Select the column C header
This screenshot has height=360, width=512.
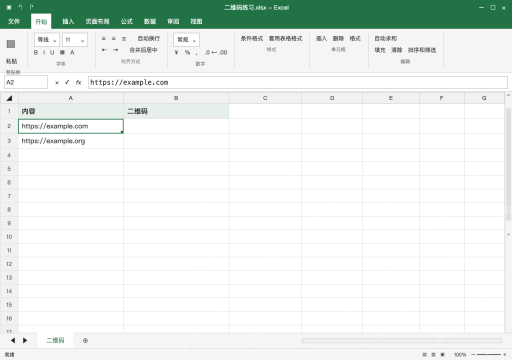(x=265, y=98)
